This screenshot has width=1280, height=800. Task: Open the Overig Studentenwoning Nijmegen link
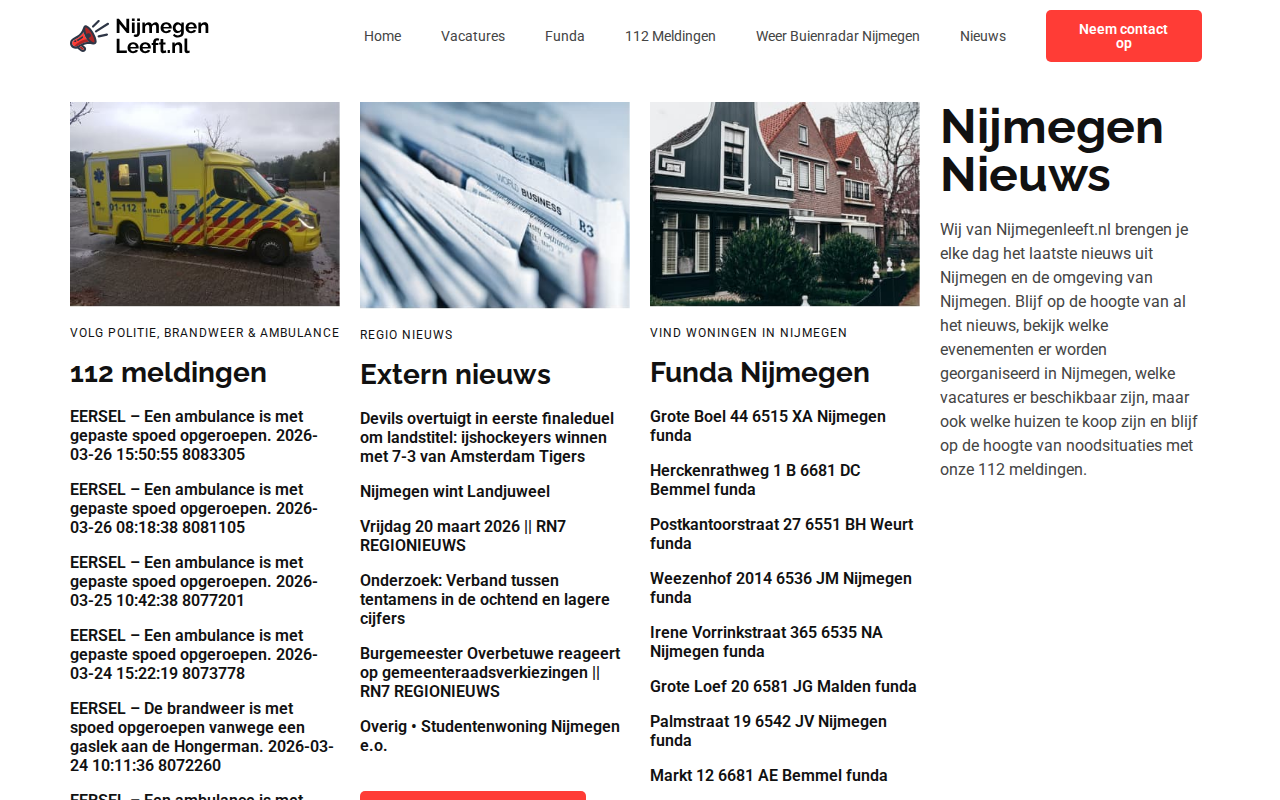(x=490, y=736)
